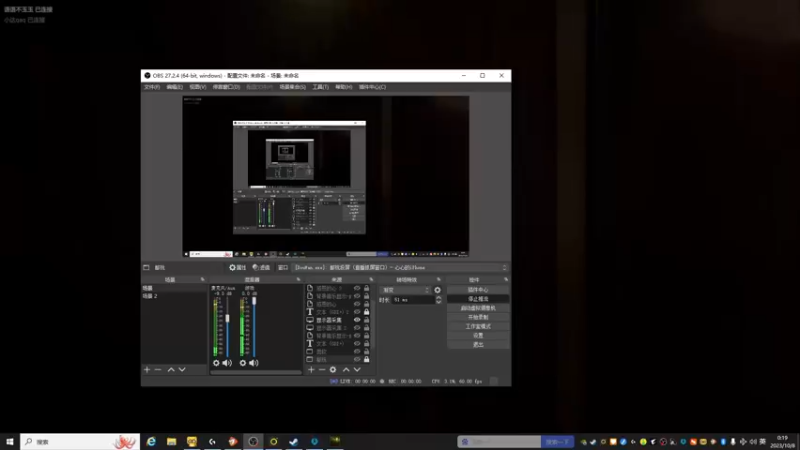Open source properties gear below sources list
The image size is (800, 450).
pyautogui.click(x=333, y=369)
